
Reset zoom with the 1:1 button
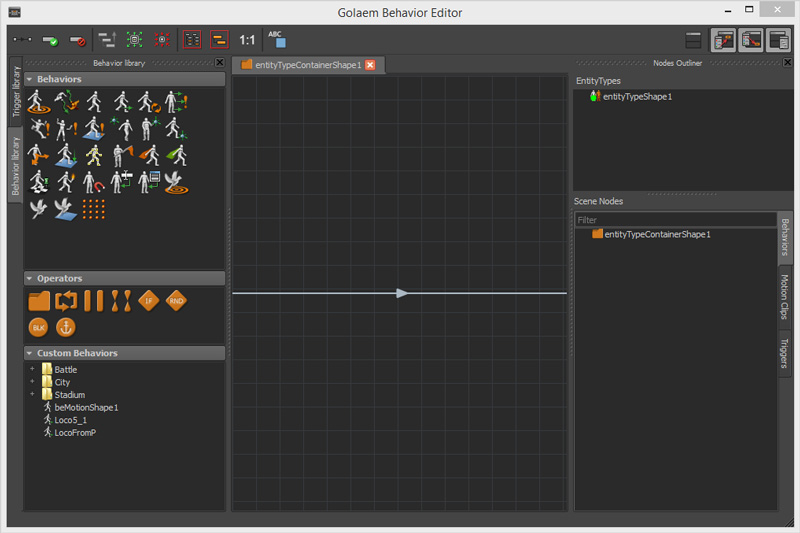[247, 40]
